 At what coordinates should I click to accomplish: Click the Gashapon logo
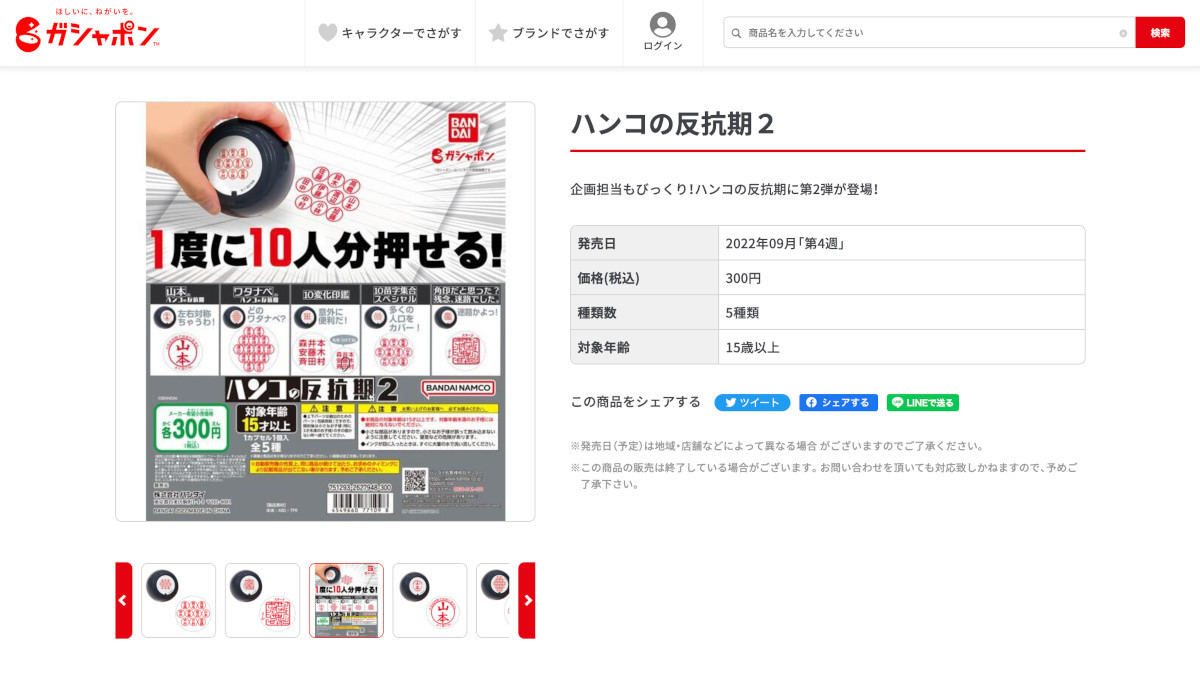(x=87, y=30)
